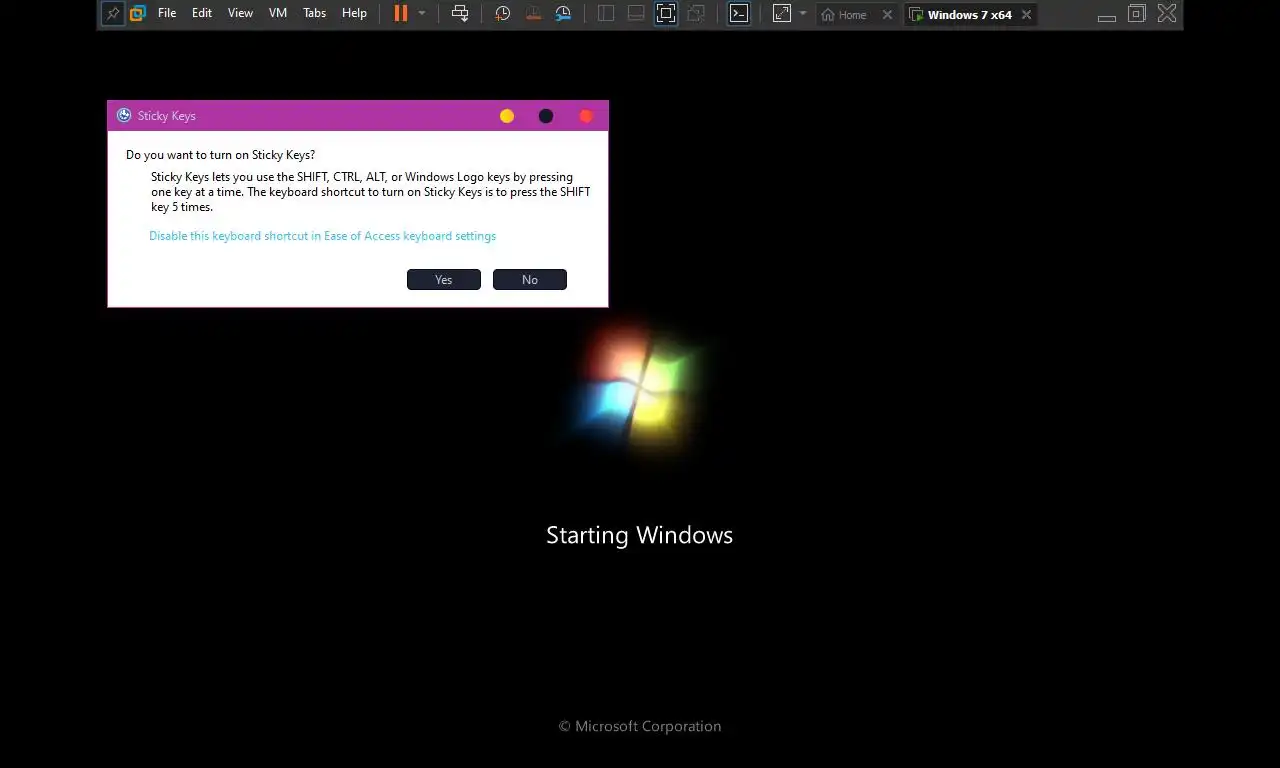Screen dimensions: 1280x768
Task: Click No in the Sticky Keys dialog
Action: (x=530, y=280)
